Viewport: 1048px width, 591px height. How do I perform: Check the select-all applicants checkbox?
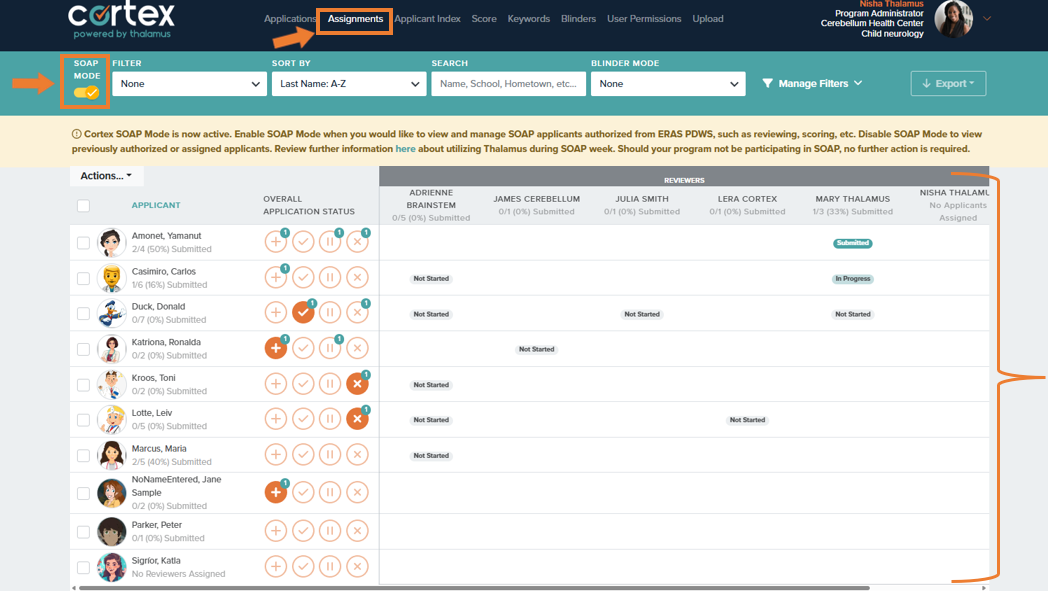click(x=83, y=205)
